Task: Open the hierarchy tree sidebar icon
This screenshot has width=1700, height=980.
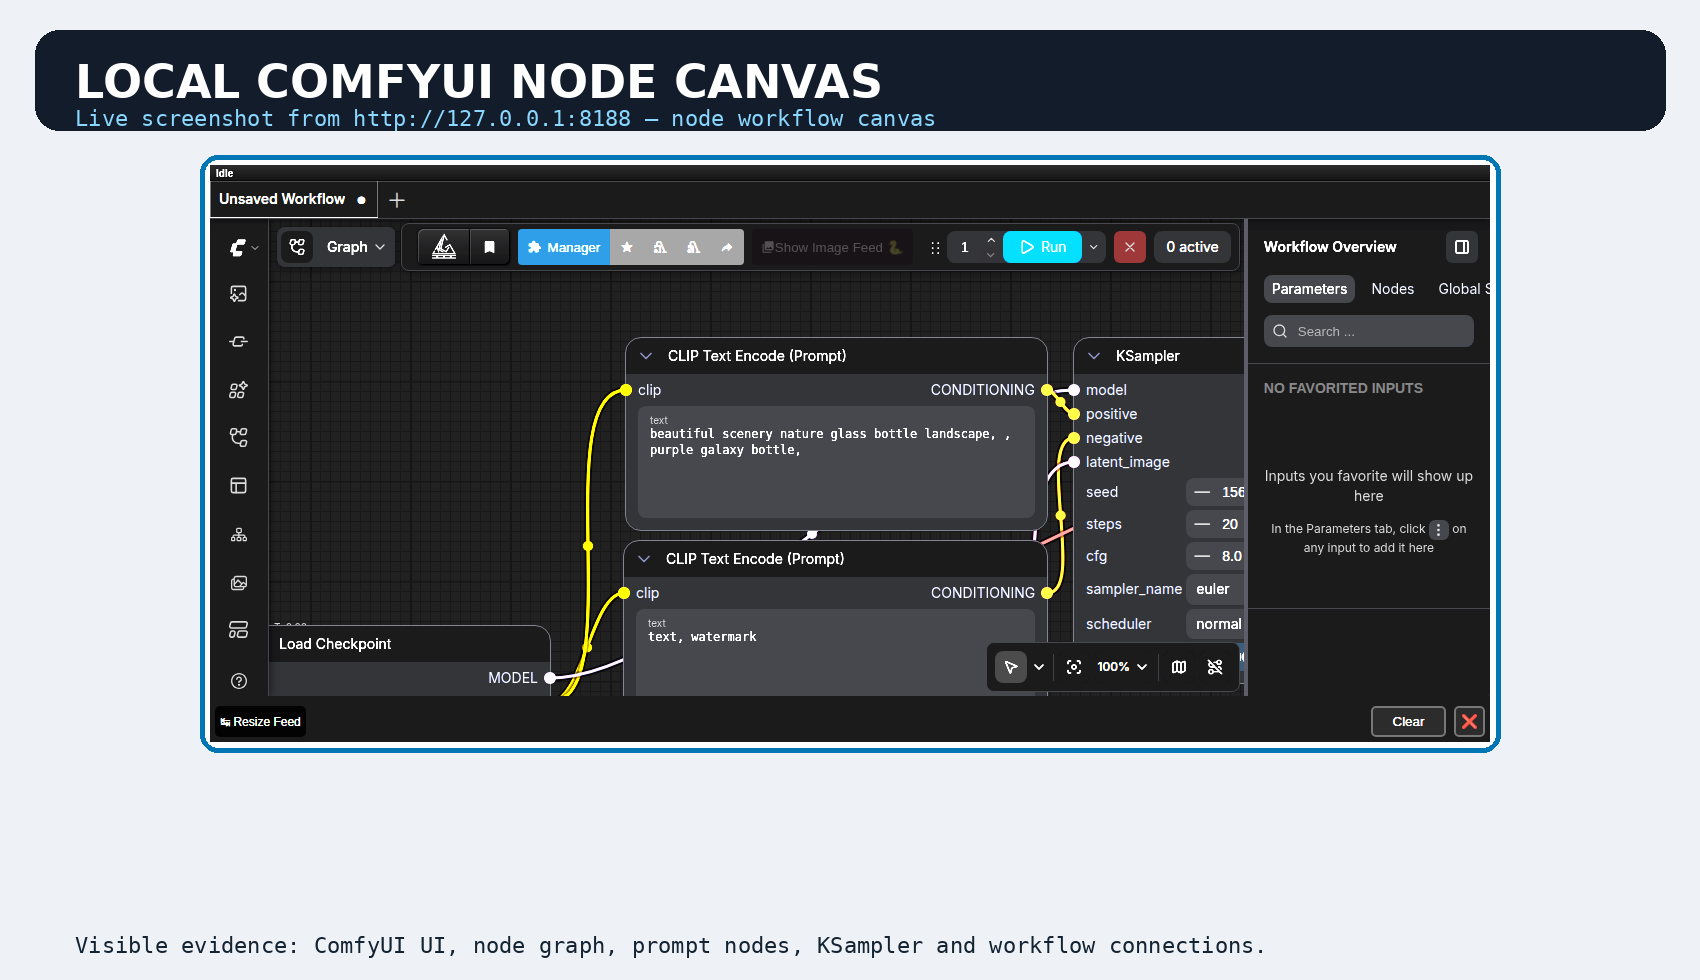Action: 238,535
